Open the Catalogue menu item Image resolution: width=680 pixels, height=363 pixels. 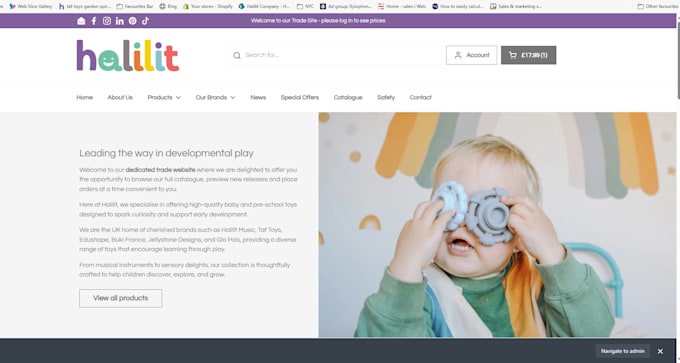(348, 98)
